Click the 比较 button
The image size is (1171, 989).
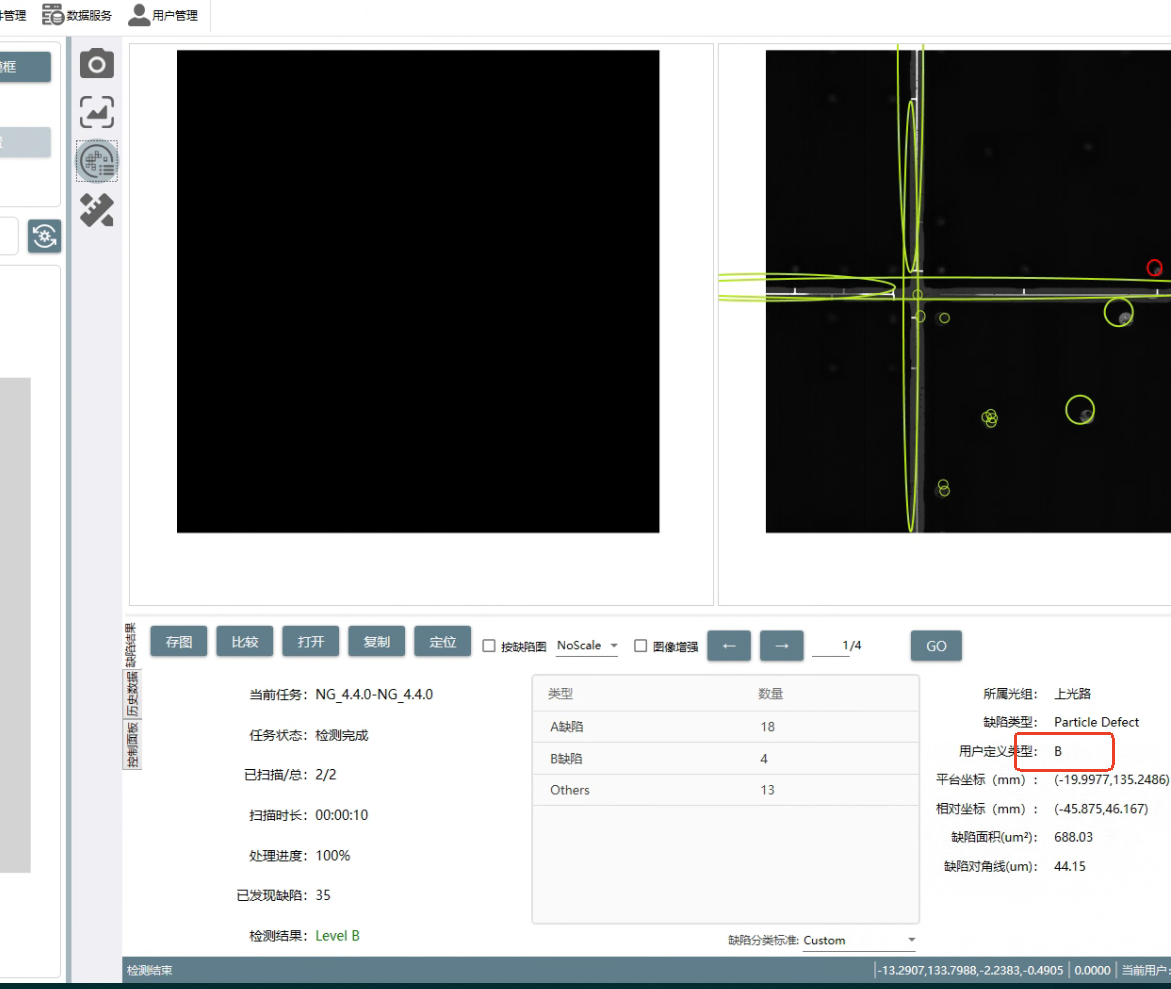pos(244,642)
